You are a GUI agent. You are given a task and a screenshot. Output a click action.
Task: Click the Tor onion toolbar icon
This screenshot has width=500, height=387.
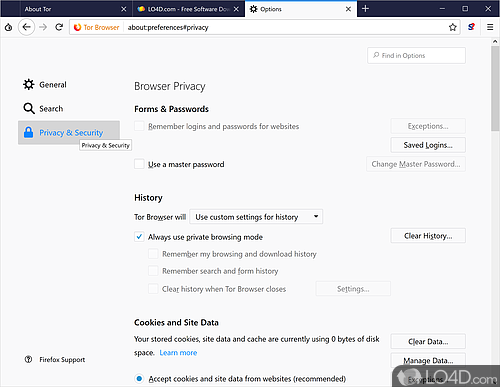coord(9,27)
